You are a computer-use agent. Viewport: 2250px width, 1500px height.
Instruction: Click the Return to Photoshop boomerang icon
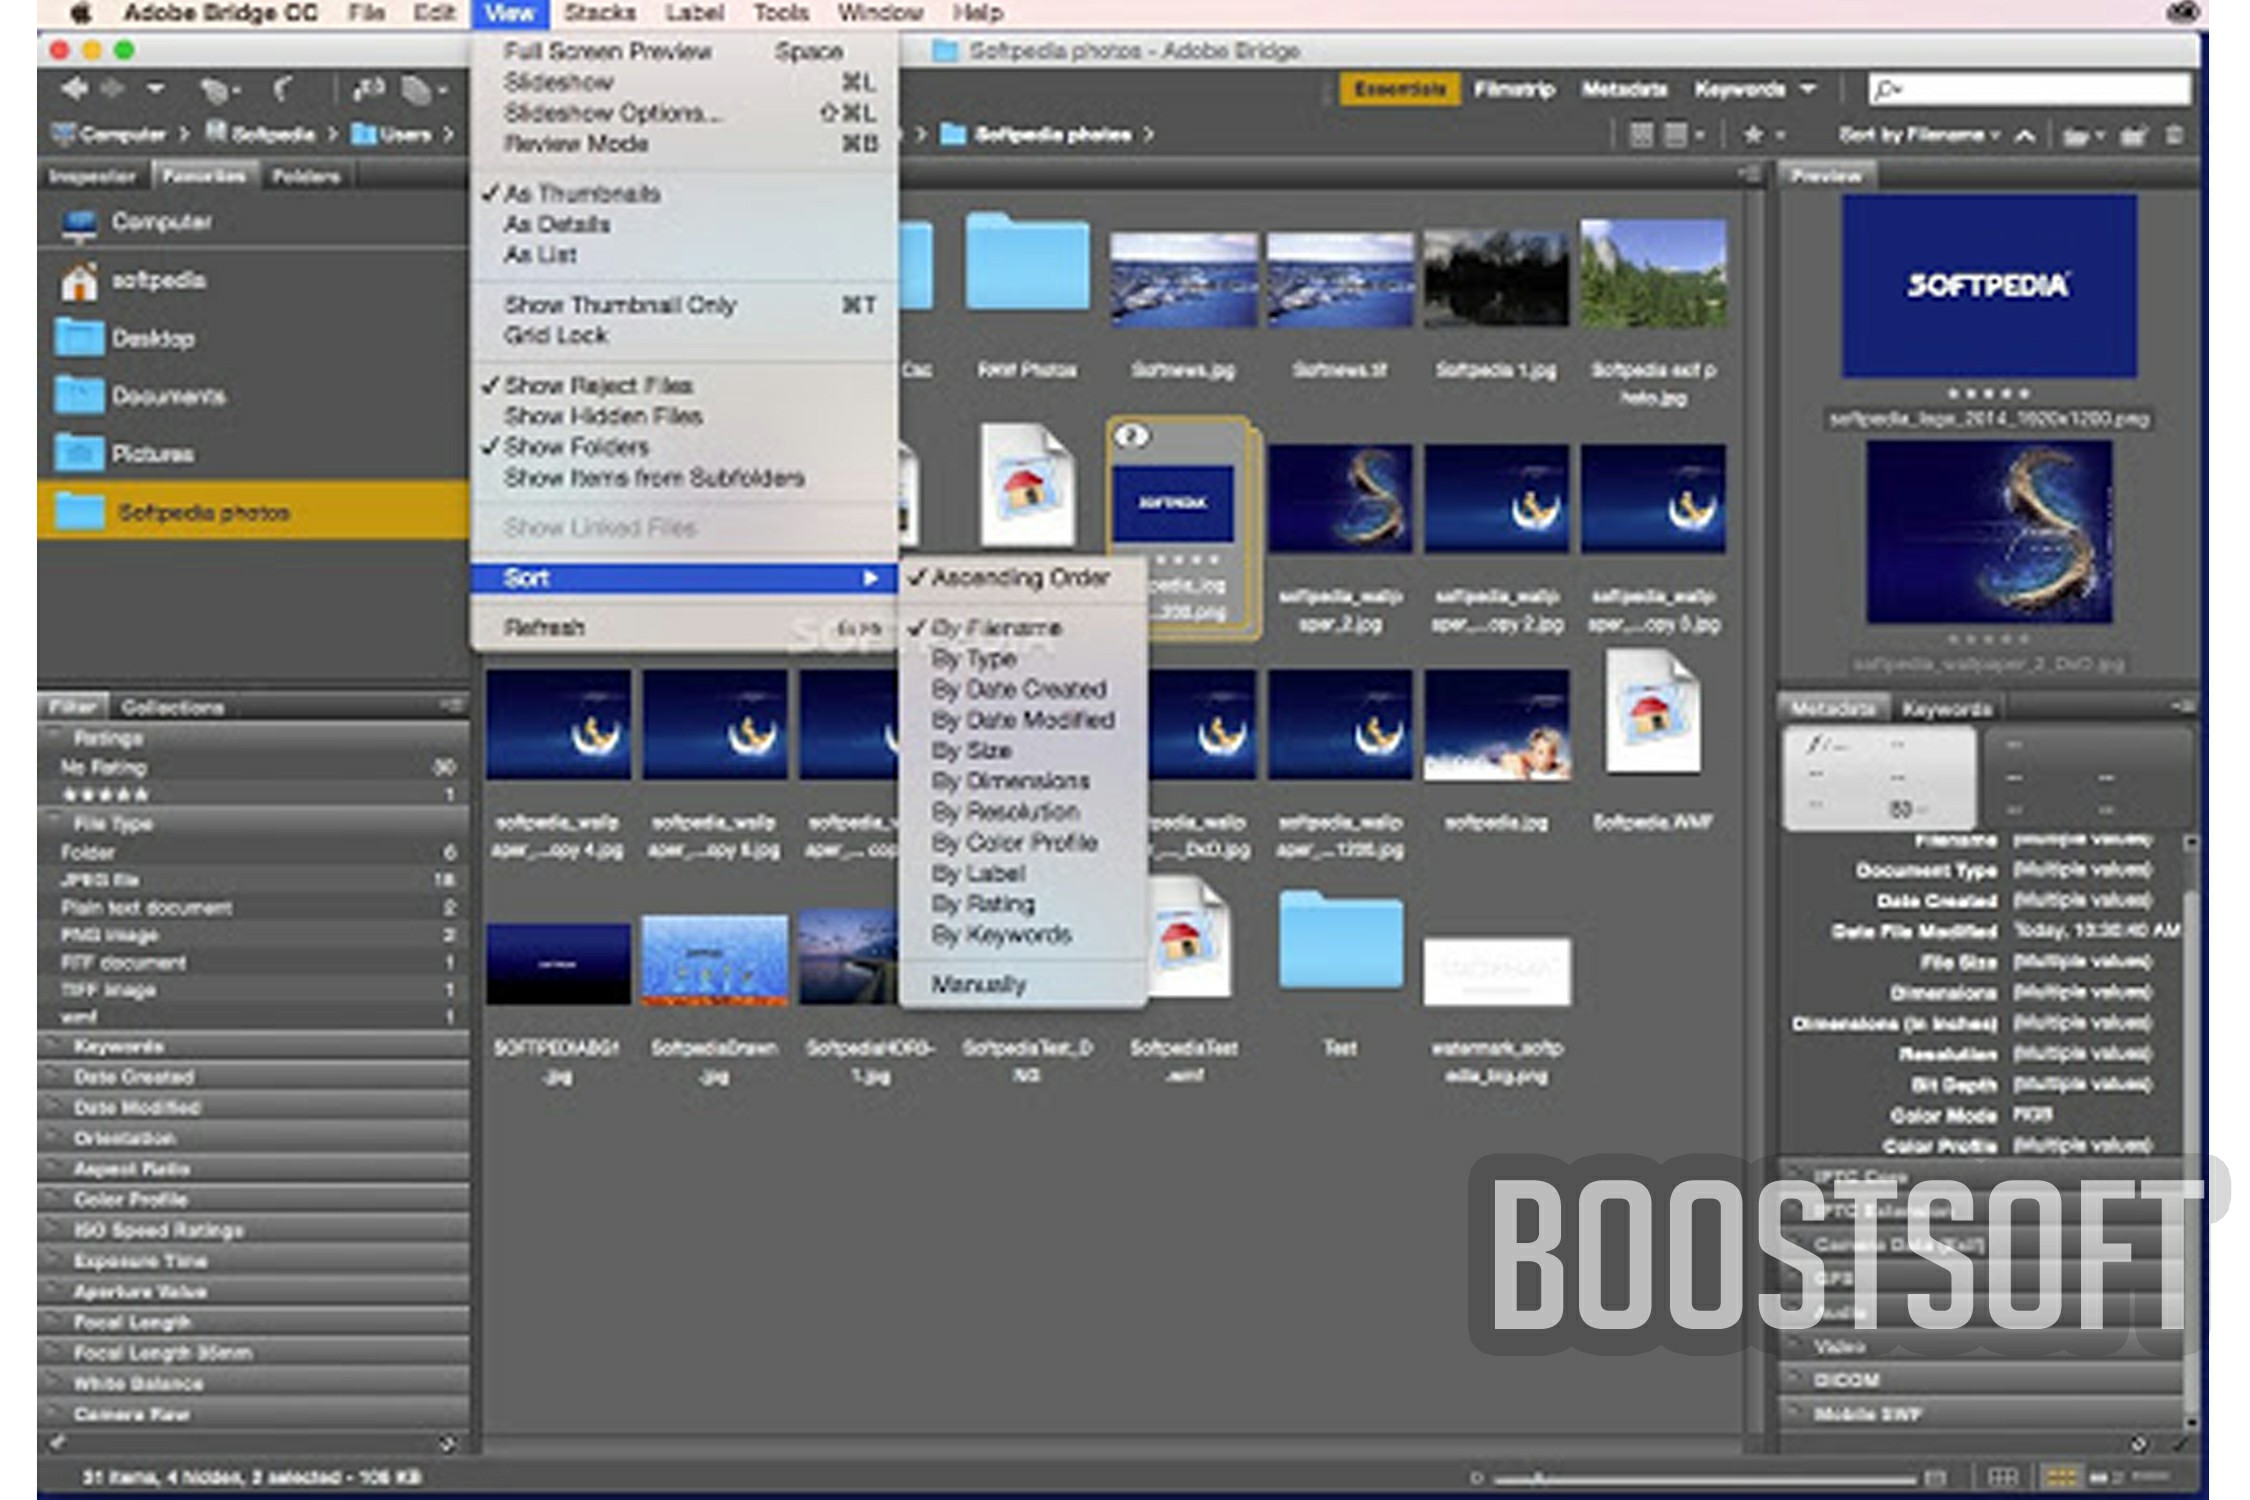(x=283, y=90)
